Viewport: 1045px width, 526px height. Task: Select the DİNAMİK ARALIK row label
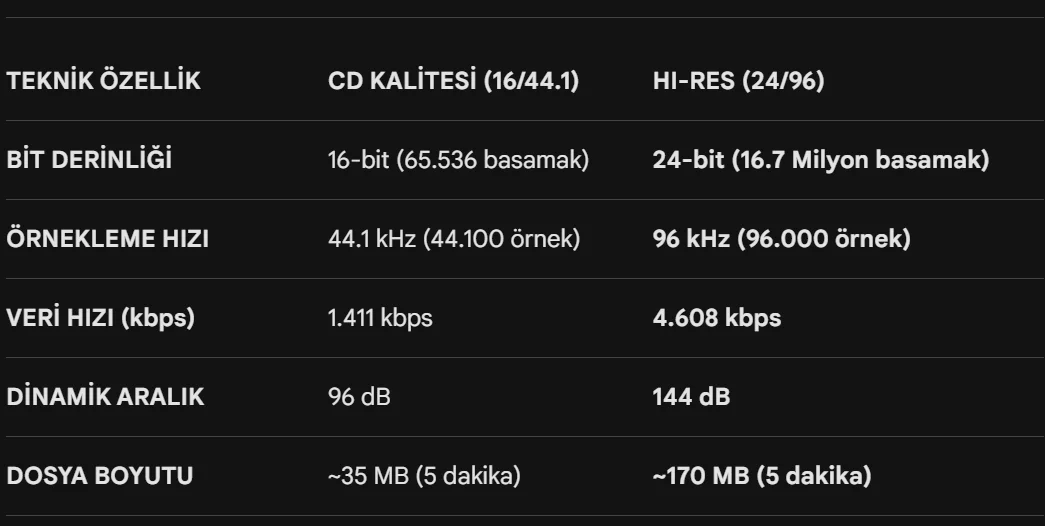(105, 397)
